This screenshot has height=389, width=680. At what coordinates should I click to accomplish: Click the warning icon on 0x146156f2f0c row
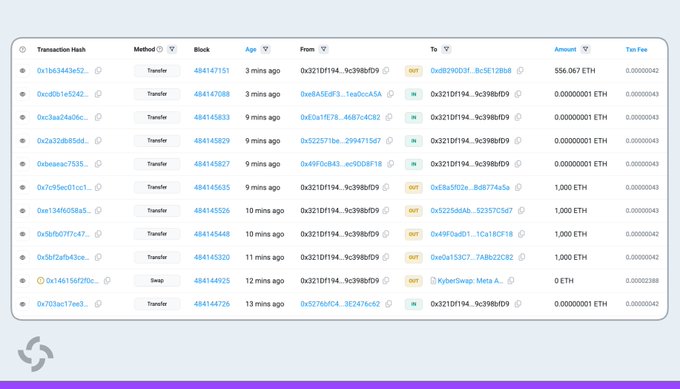click(40, 281)
